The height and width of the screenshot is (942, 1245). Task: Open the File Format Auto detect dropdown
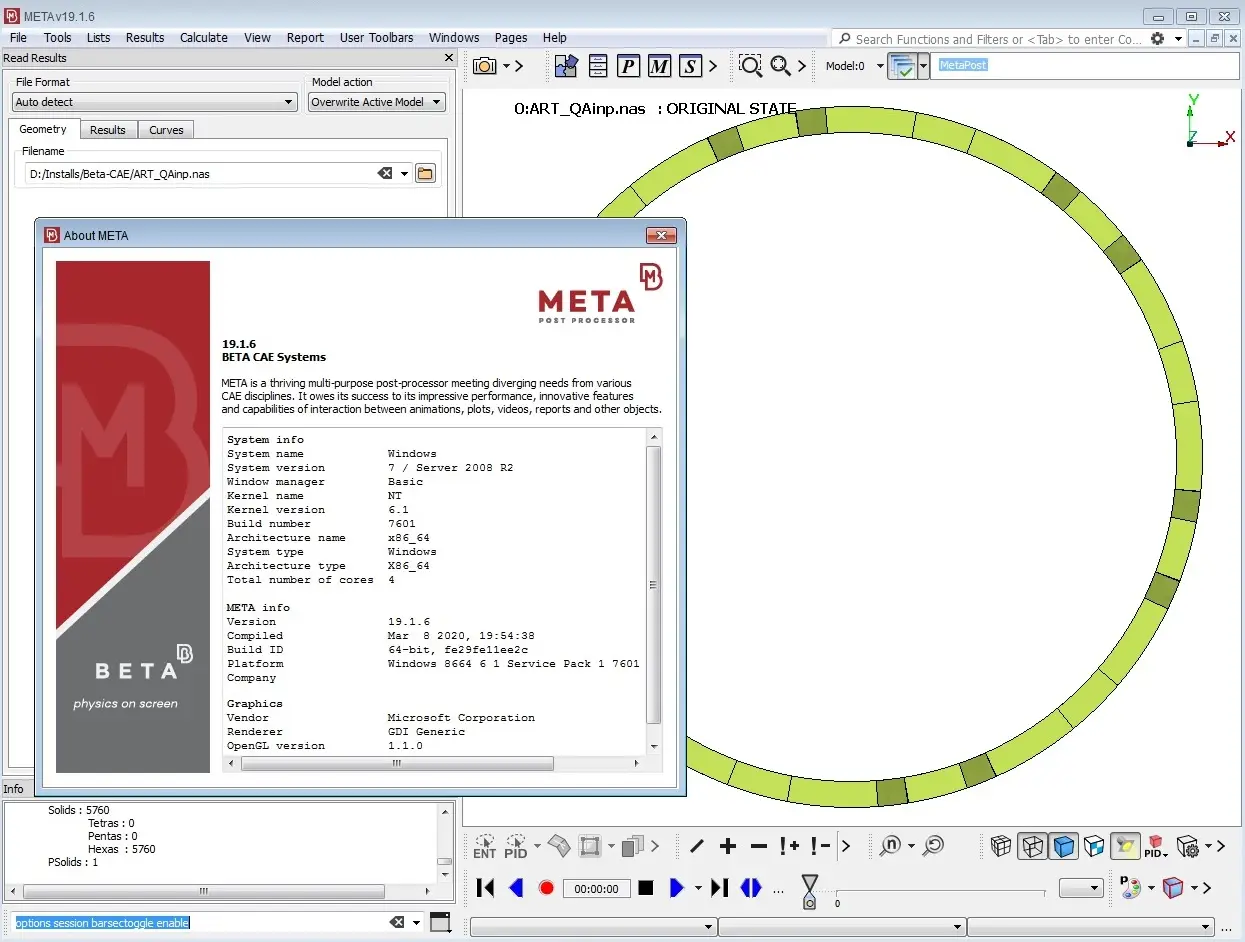155,102
